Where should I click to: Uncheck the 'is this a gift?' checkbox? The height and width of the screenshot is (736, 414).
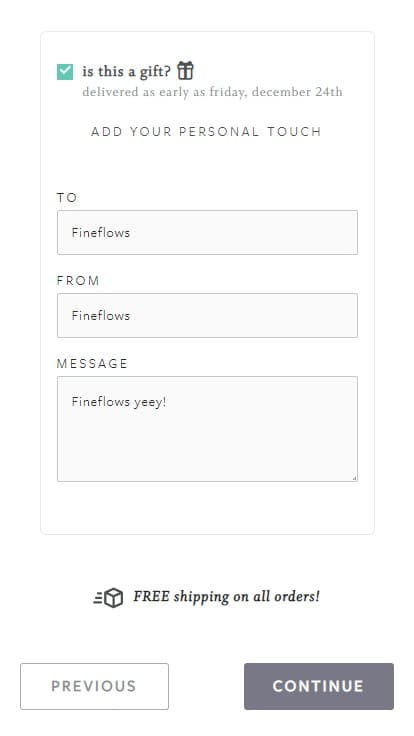point(65,72)
